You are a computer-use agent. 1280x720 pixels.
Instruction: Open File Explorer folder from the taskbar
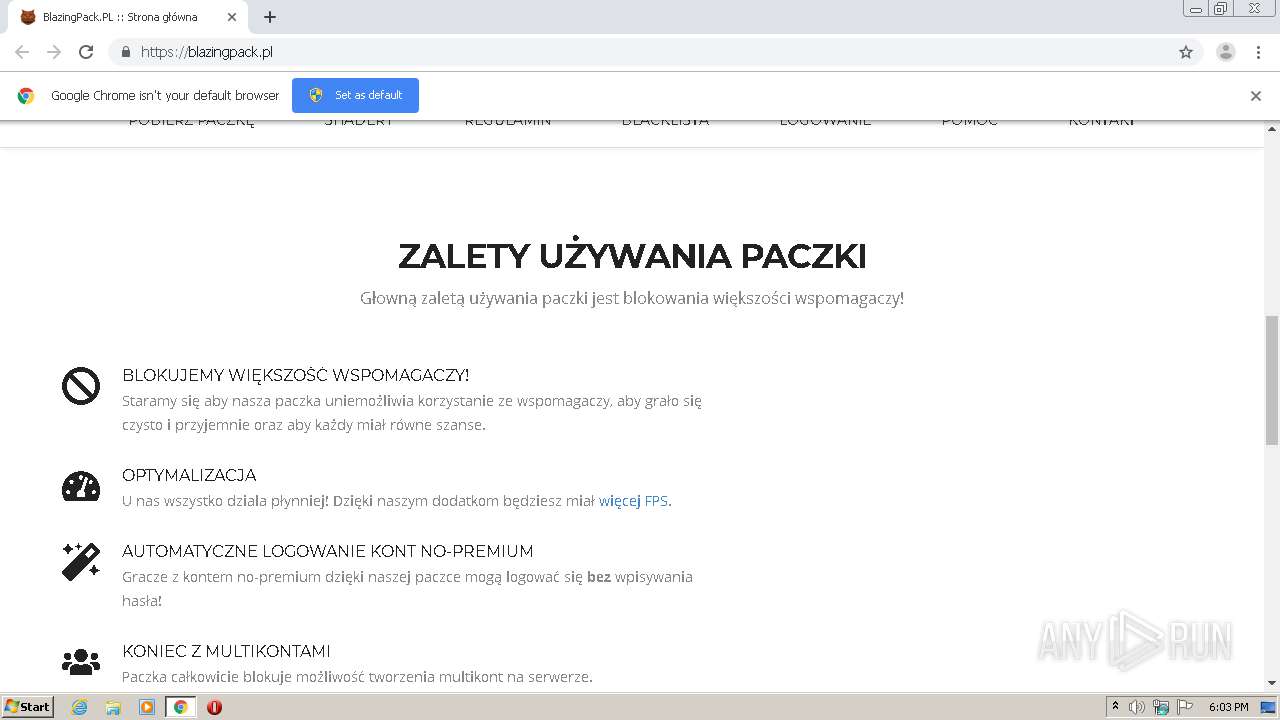coord(113,707)
